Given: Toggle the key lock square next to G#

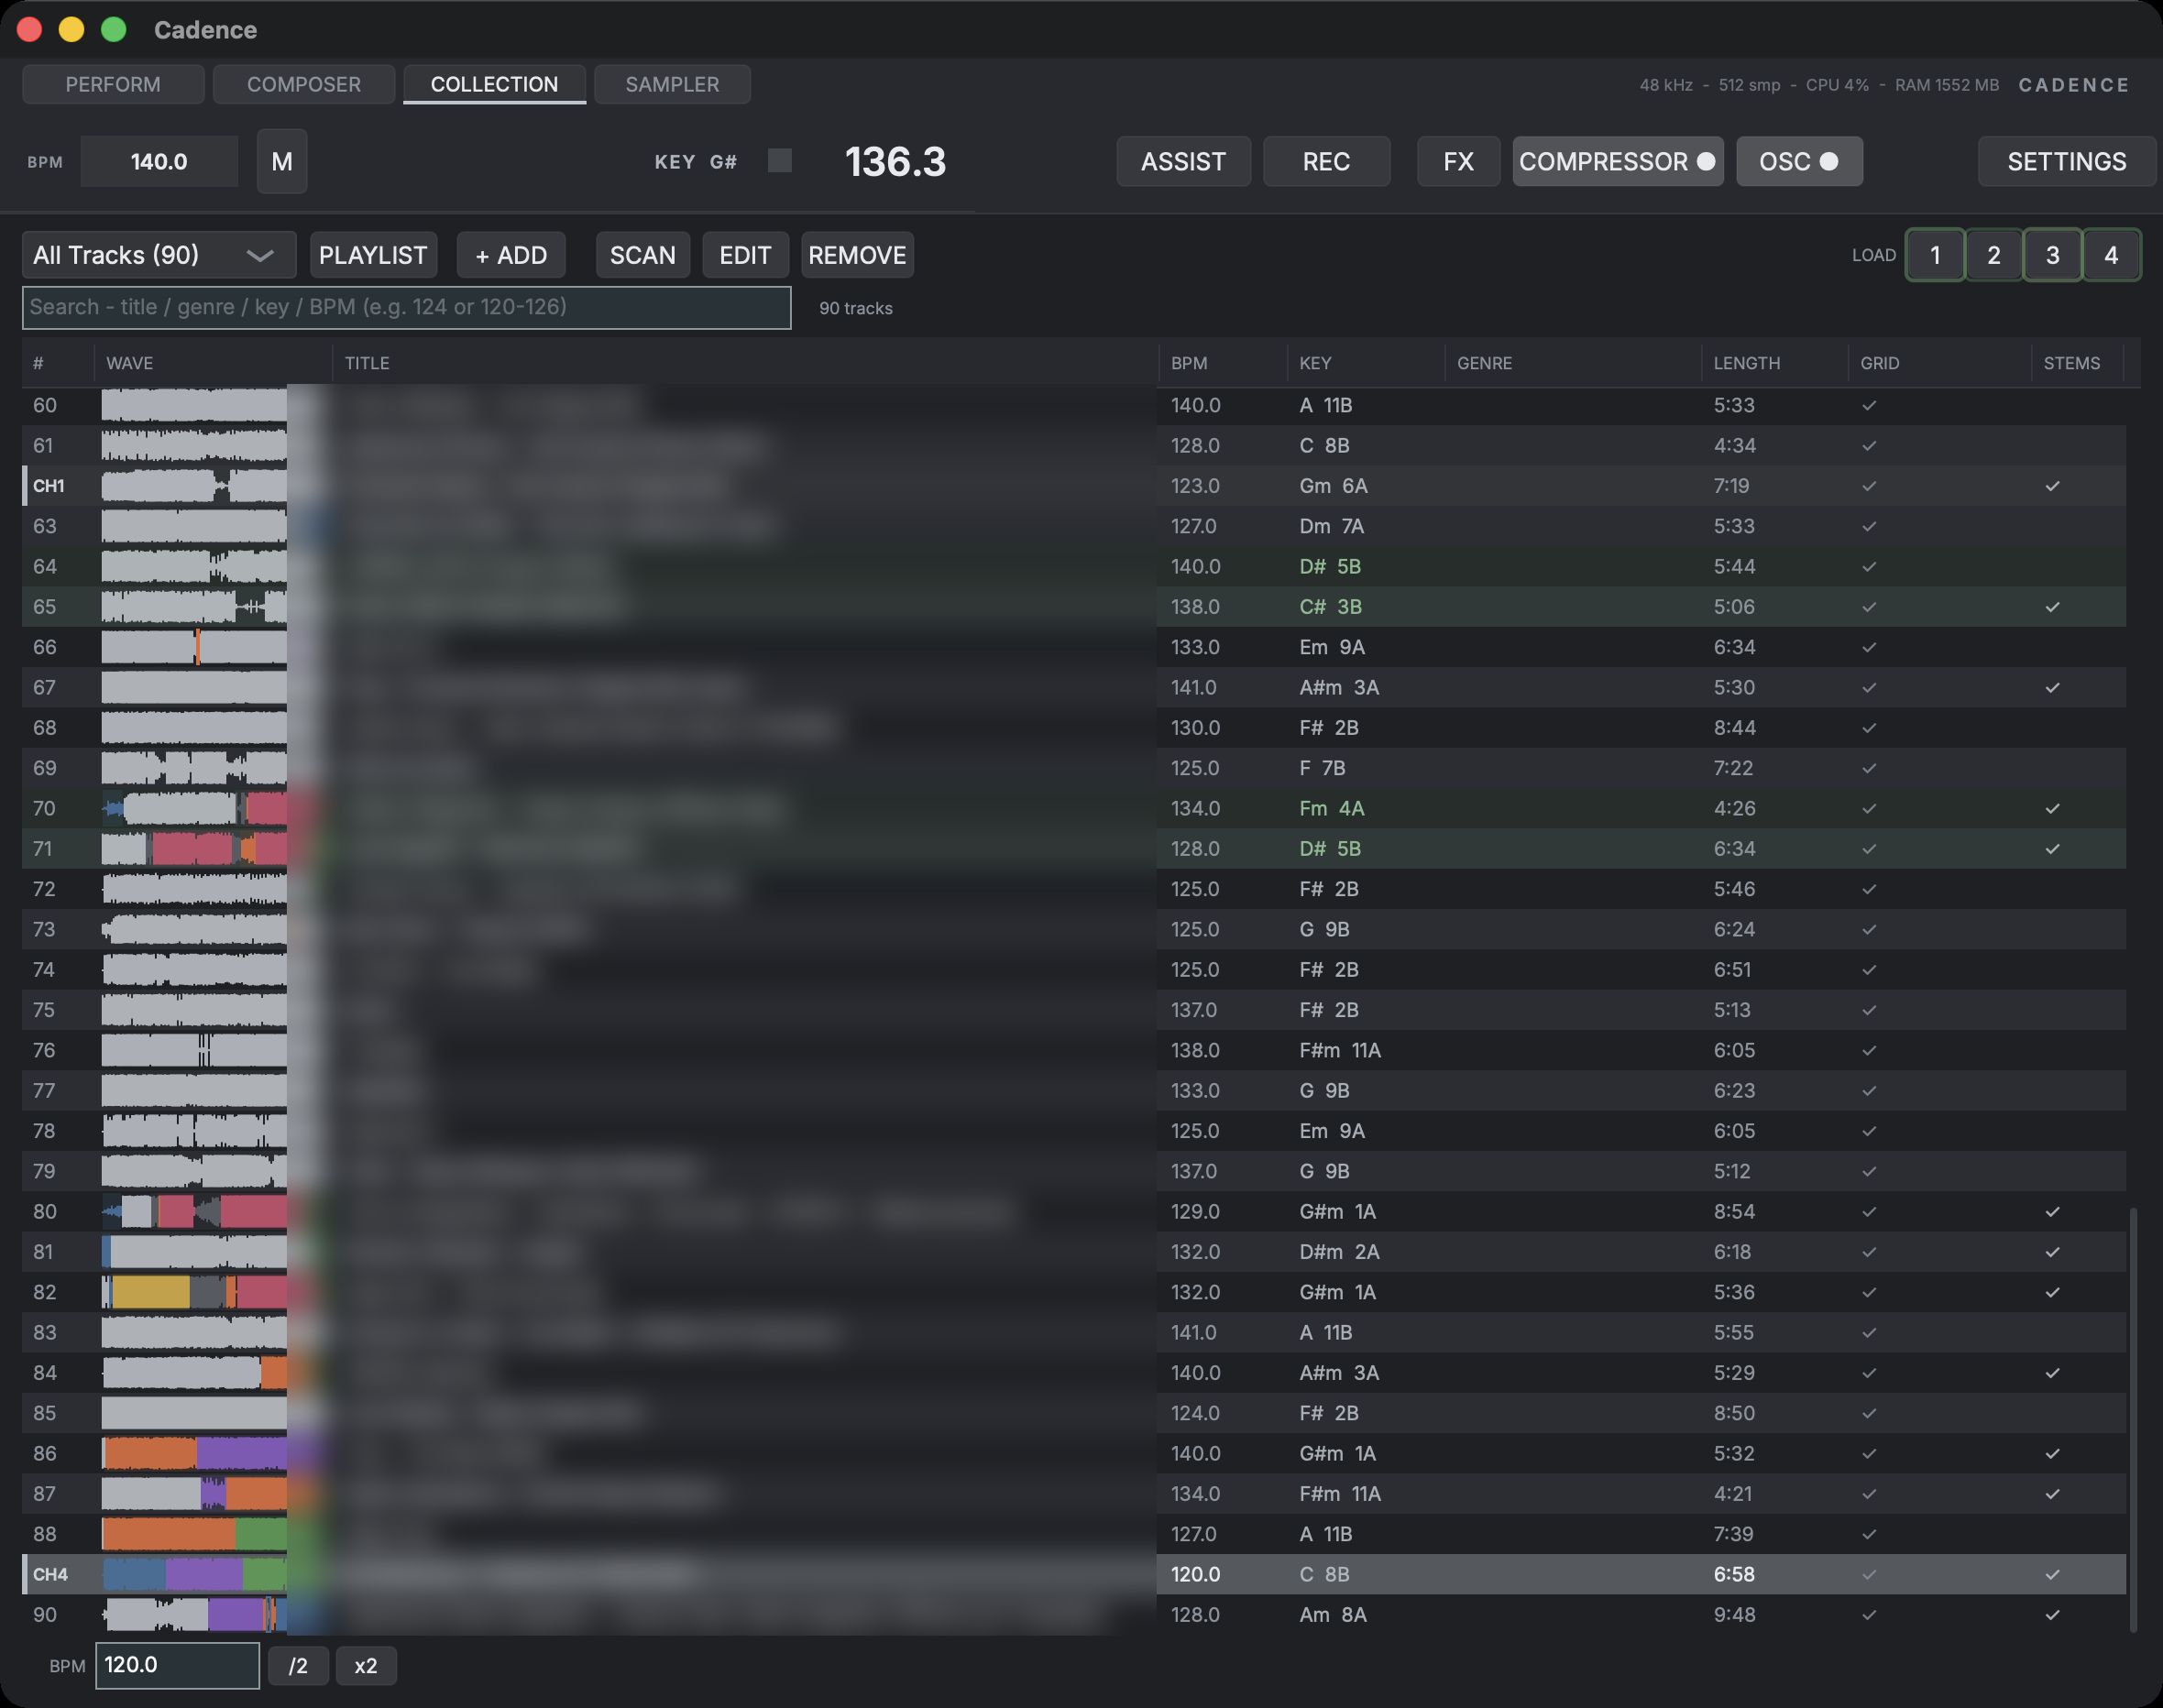Looking at the screenshot, I should pos(780,160).
